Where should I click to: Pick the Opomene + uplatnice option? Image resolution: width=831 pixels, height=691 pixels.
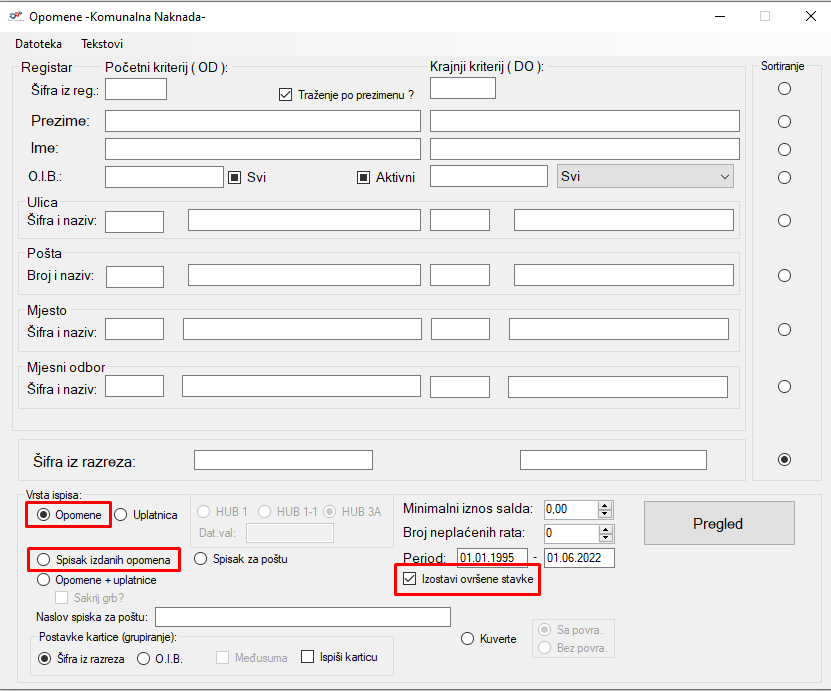pos(44,579)
